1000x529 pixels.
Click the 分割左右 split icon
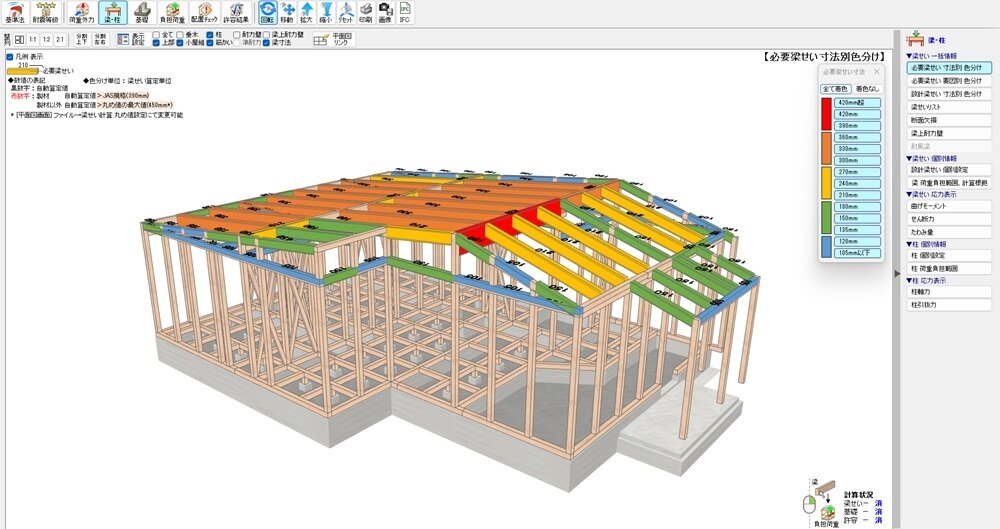(x=100, y=40)
